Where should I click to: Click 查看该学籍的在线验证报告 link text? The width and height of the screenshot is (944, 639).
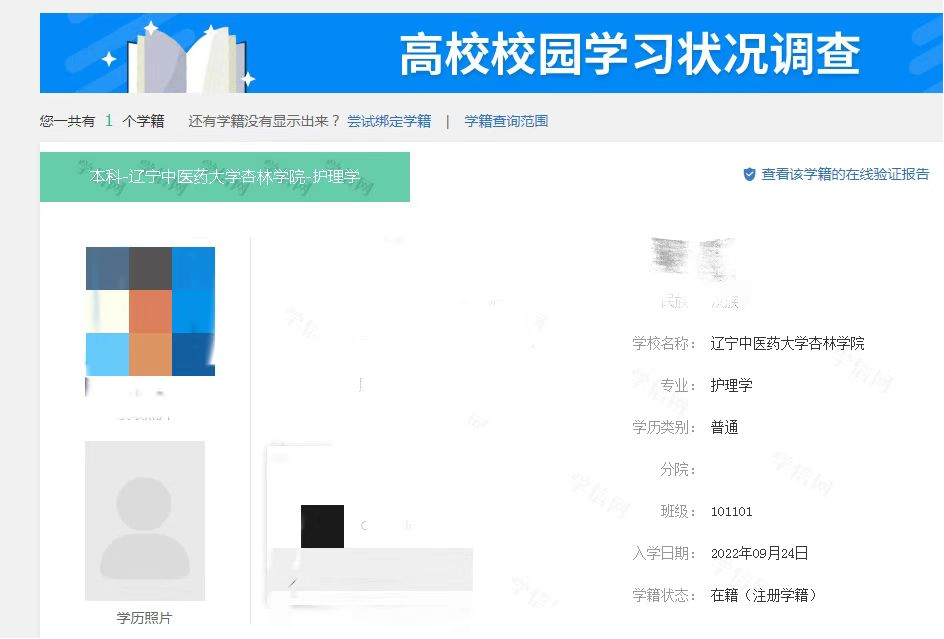click(845, 174)
